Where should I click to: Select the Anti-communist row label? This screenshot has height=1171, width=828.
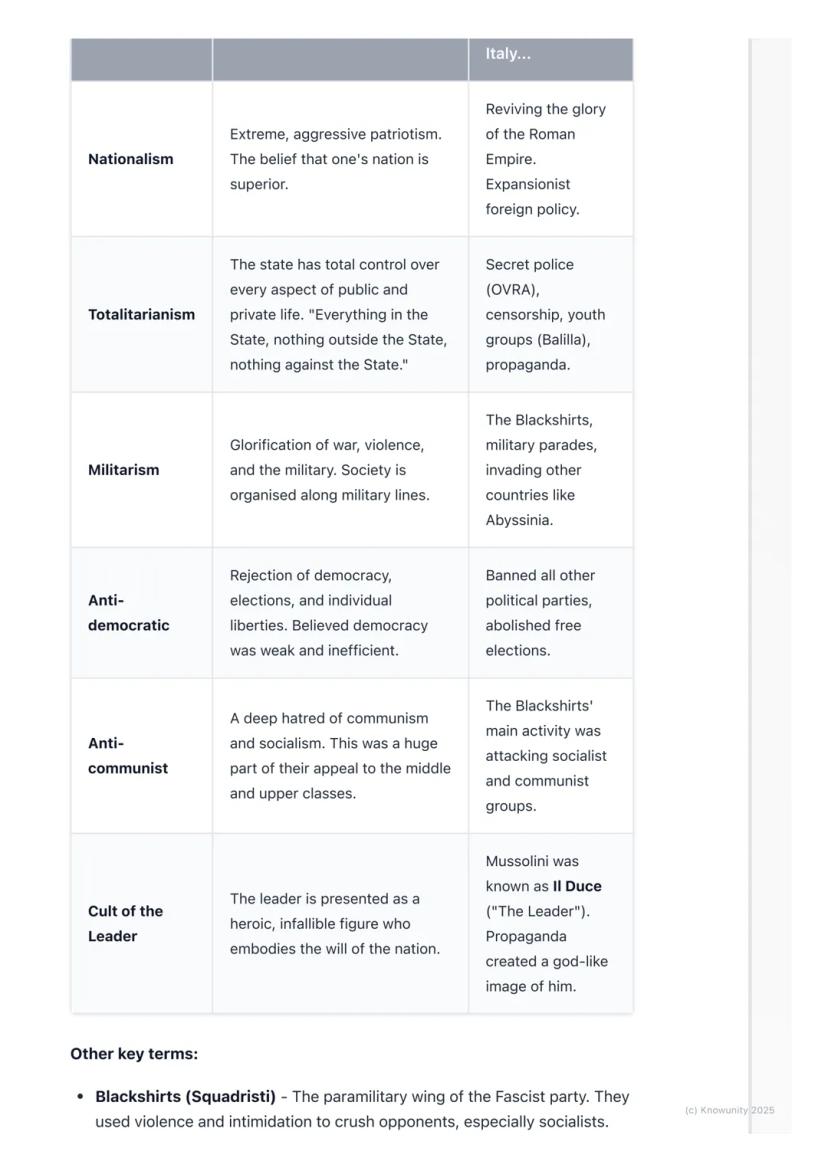128,756
